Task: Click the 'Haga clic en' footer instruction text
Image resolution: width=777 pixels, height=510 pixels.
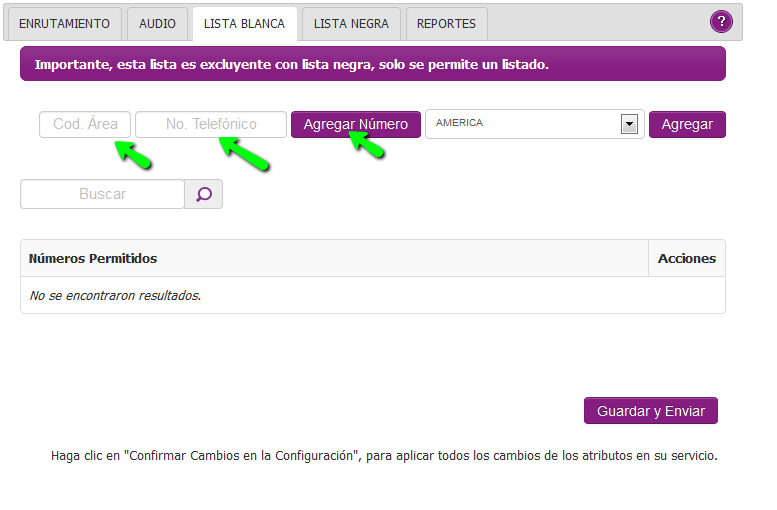Action: (384, 455)
